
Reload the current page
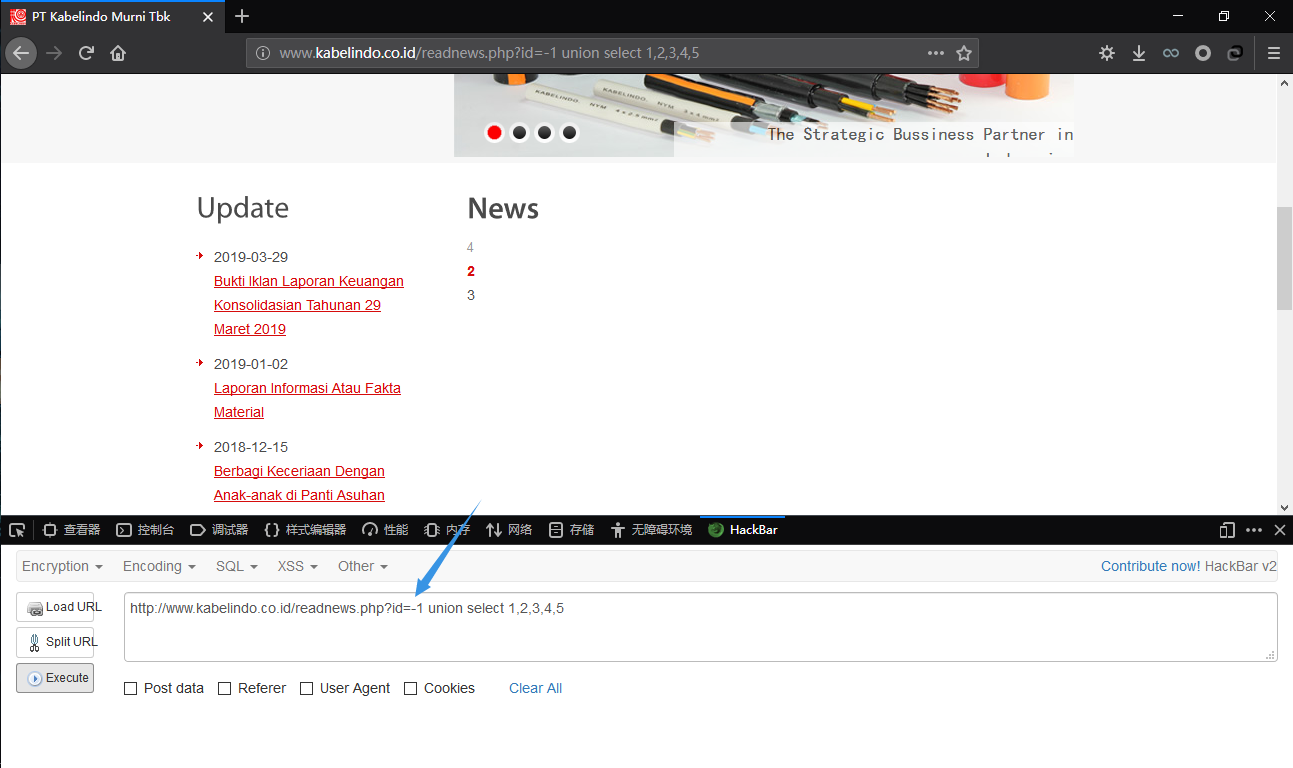86,53
